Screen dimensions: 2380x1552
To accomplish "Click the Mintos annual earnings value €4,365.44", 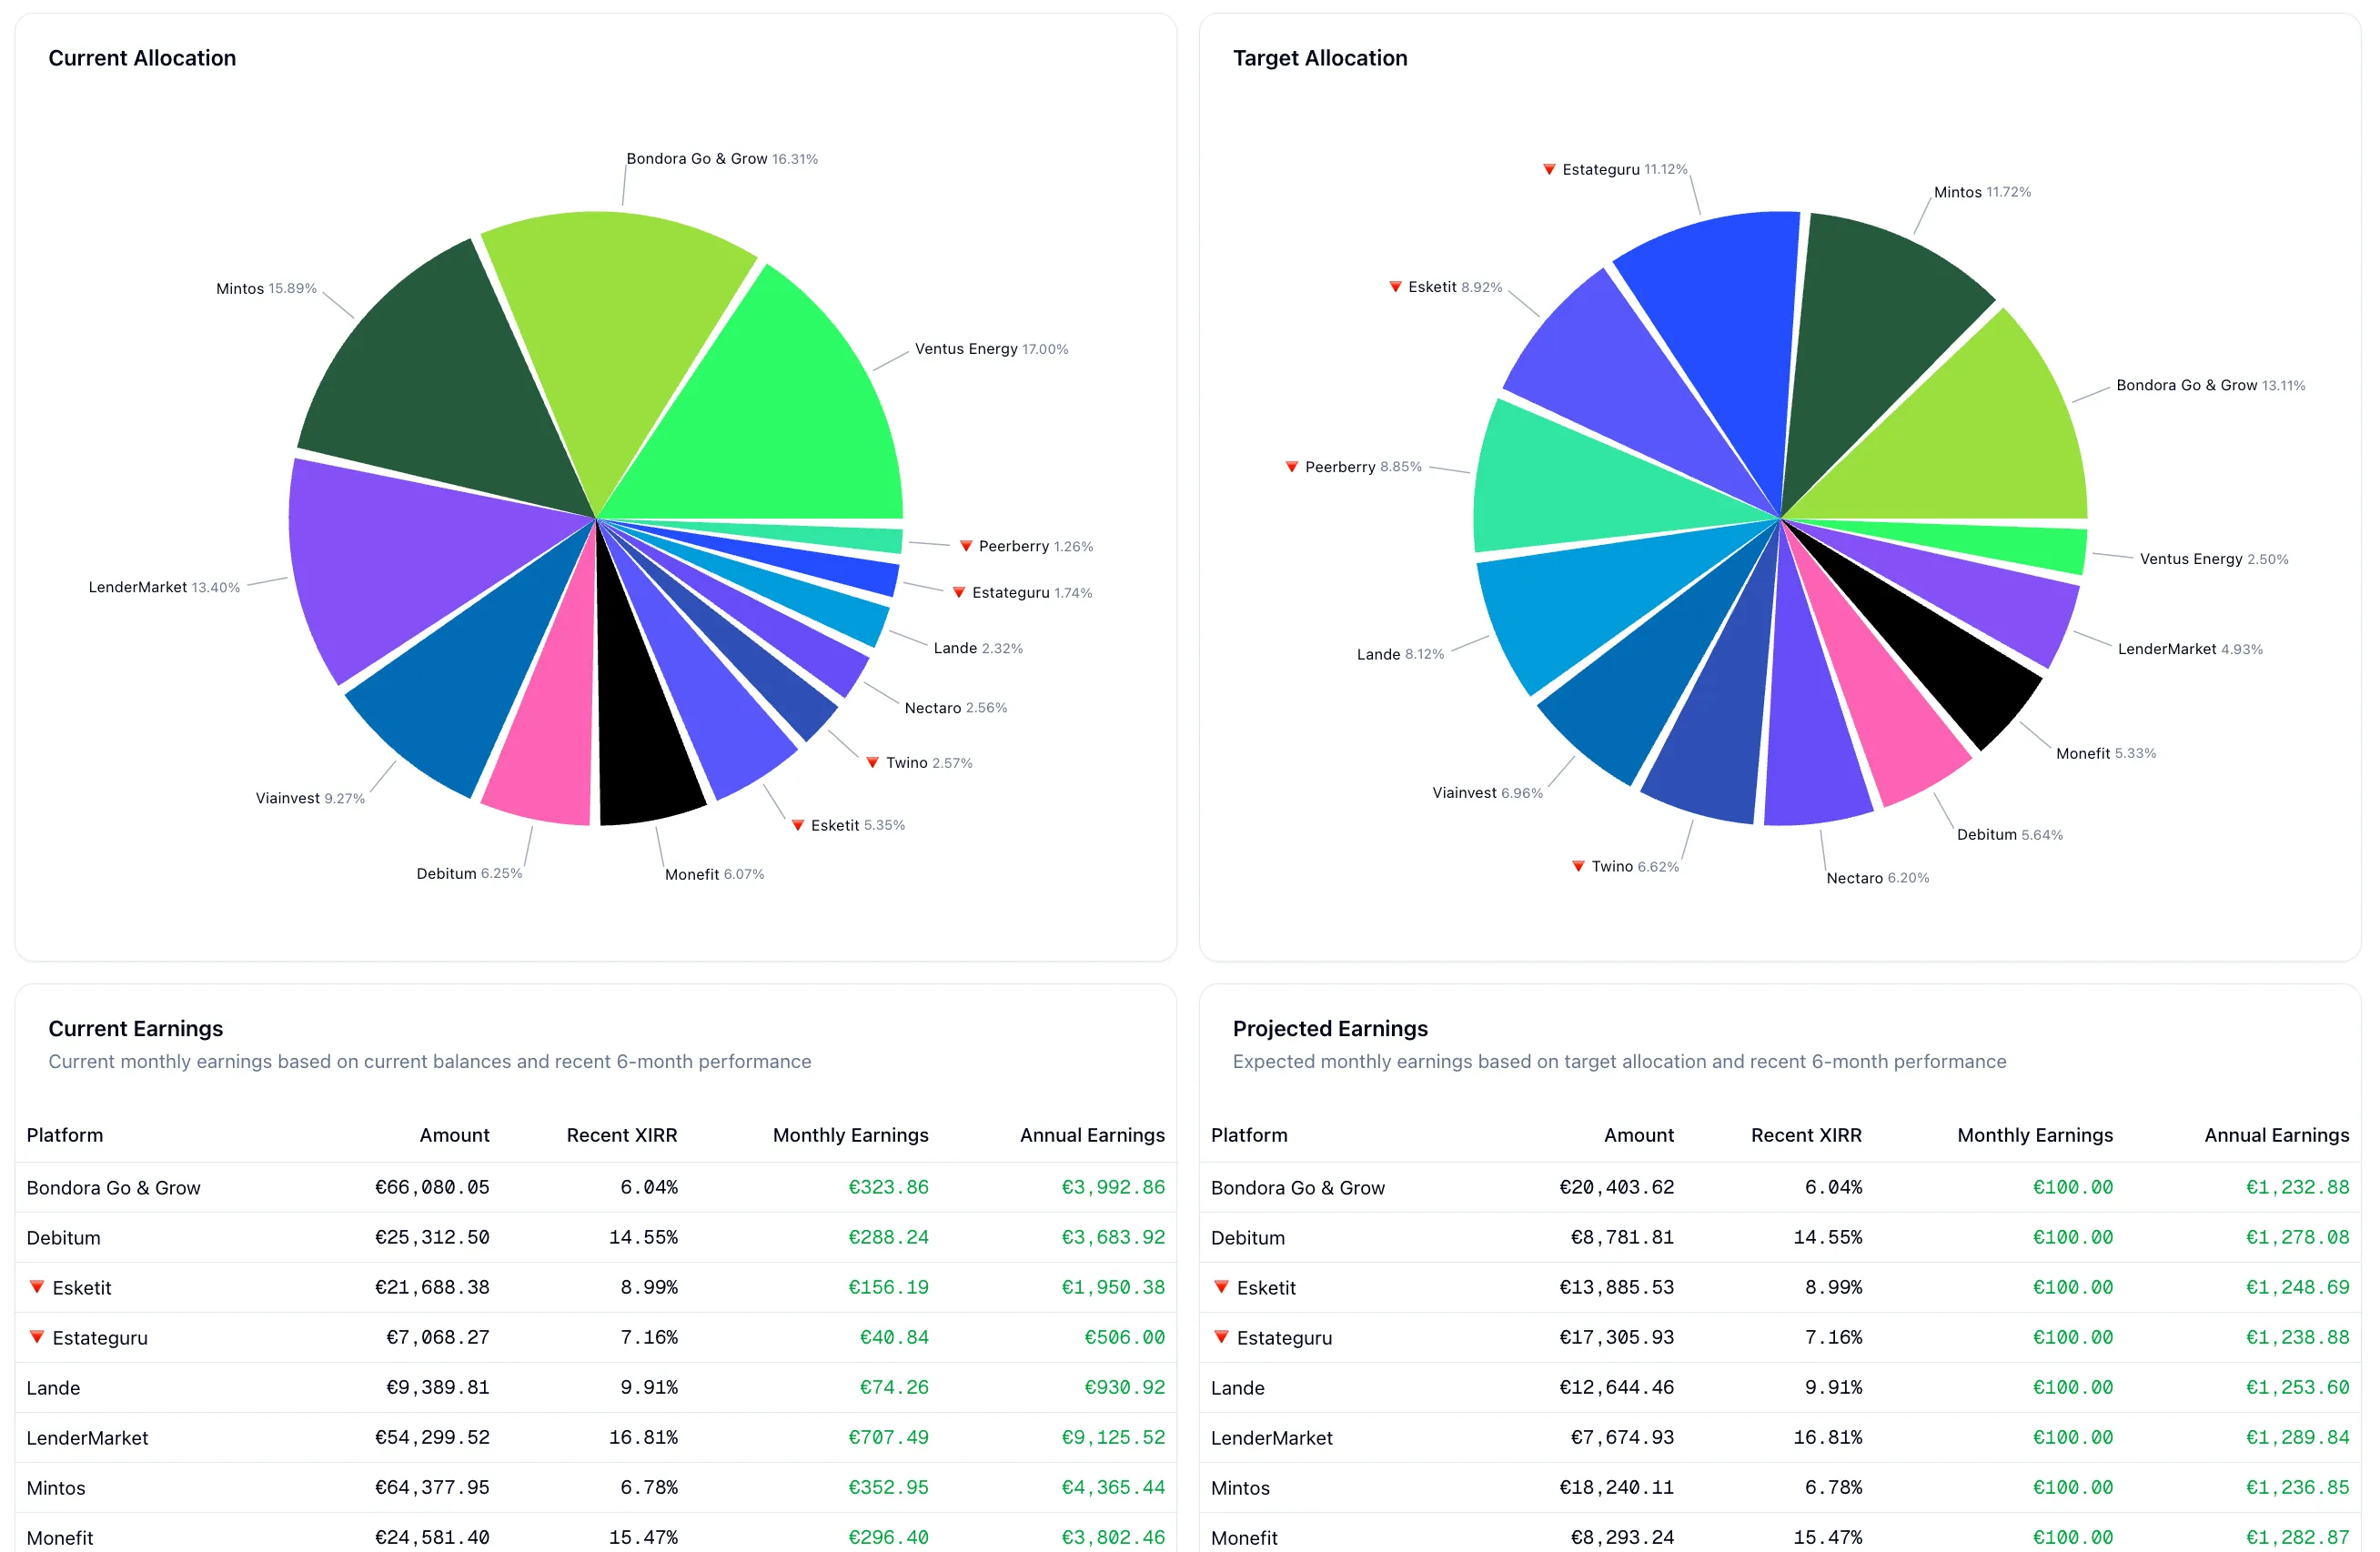I will click(1113, 1487).
